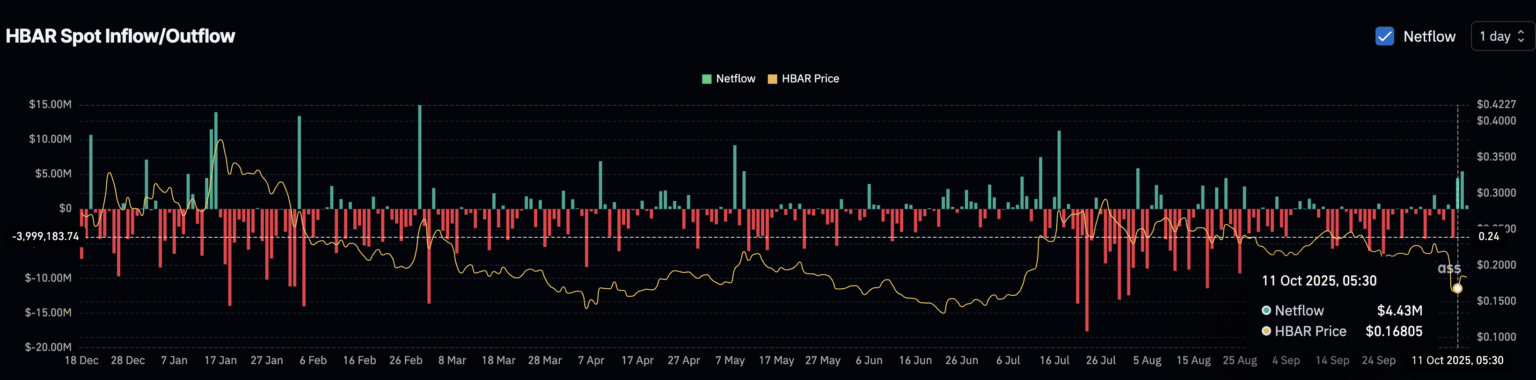The image size is (1536, 380).
Task: Click the HBAR Spot Inflow/Outflow title
Action: [121, 37]
